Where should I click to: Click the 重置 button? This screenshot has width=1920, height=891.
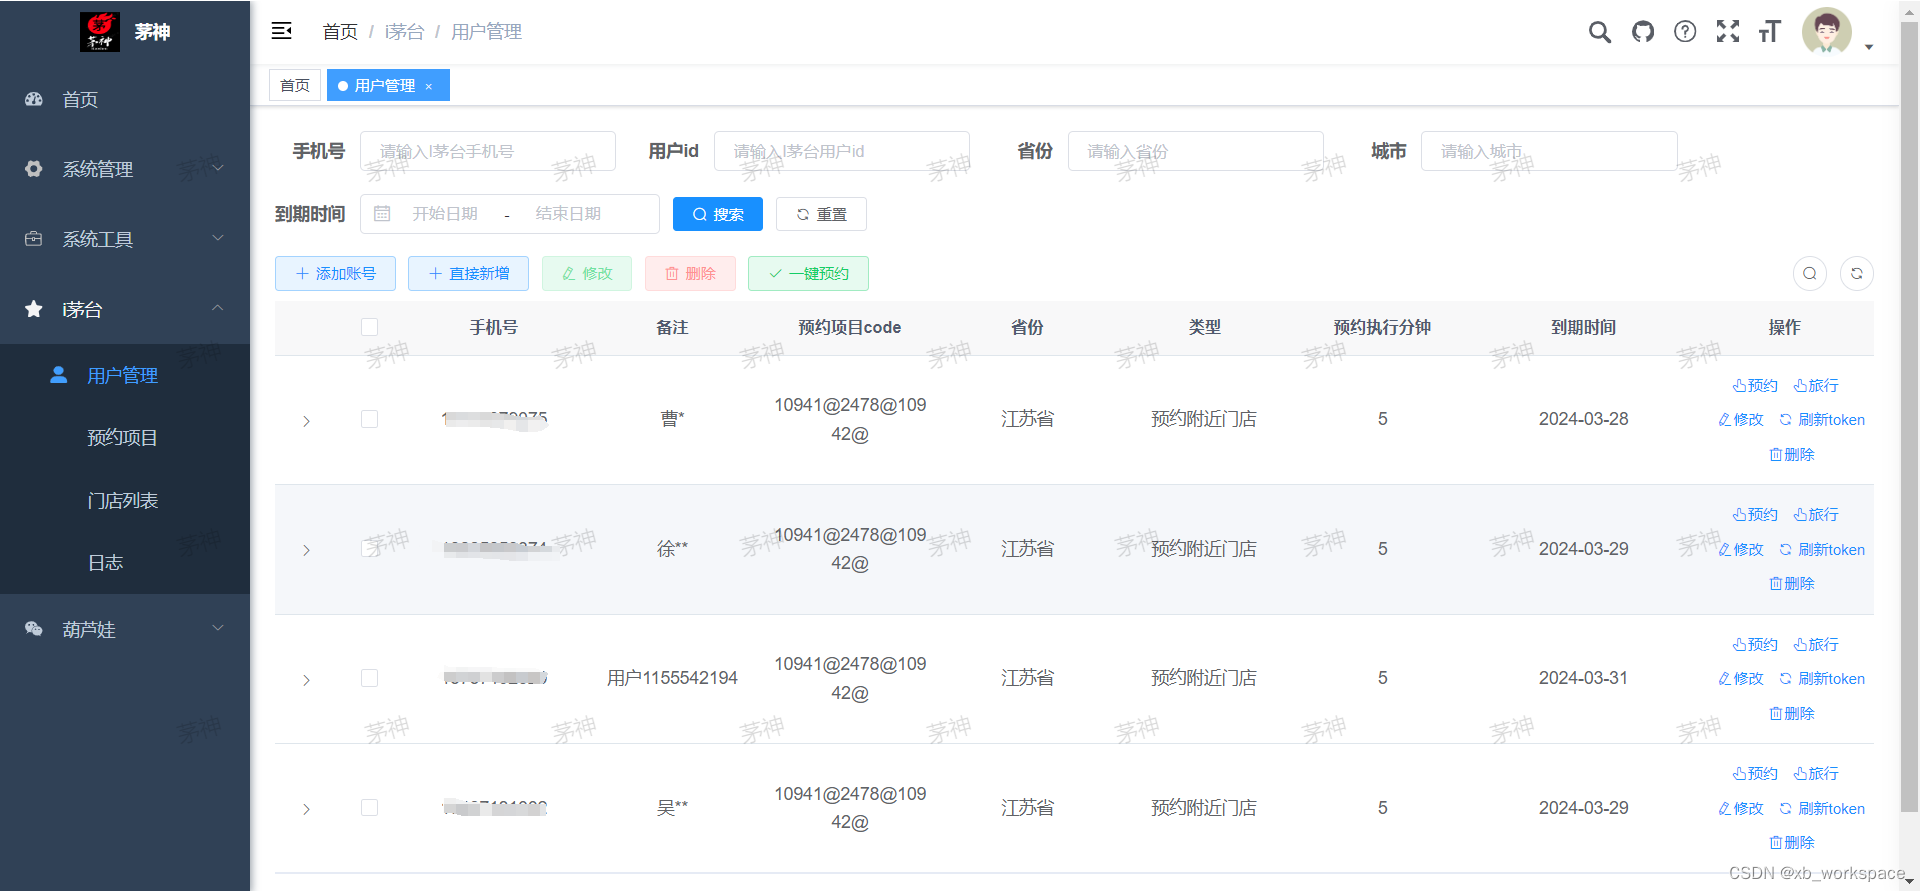(x=821, y=214)
